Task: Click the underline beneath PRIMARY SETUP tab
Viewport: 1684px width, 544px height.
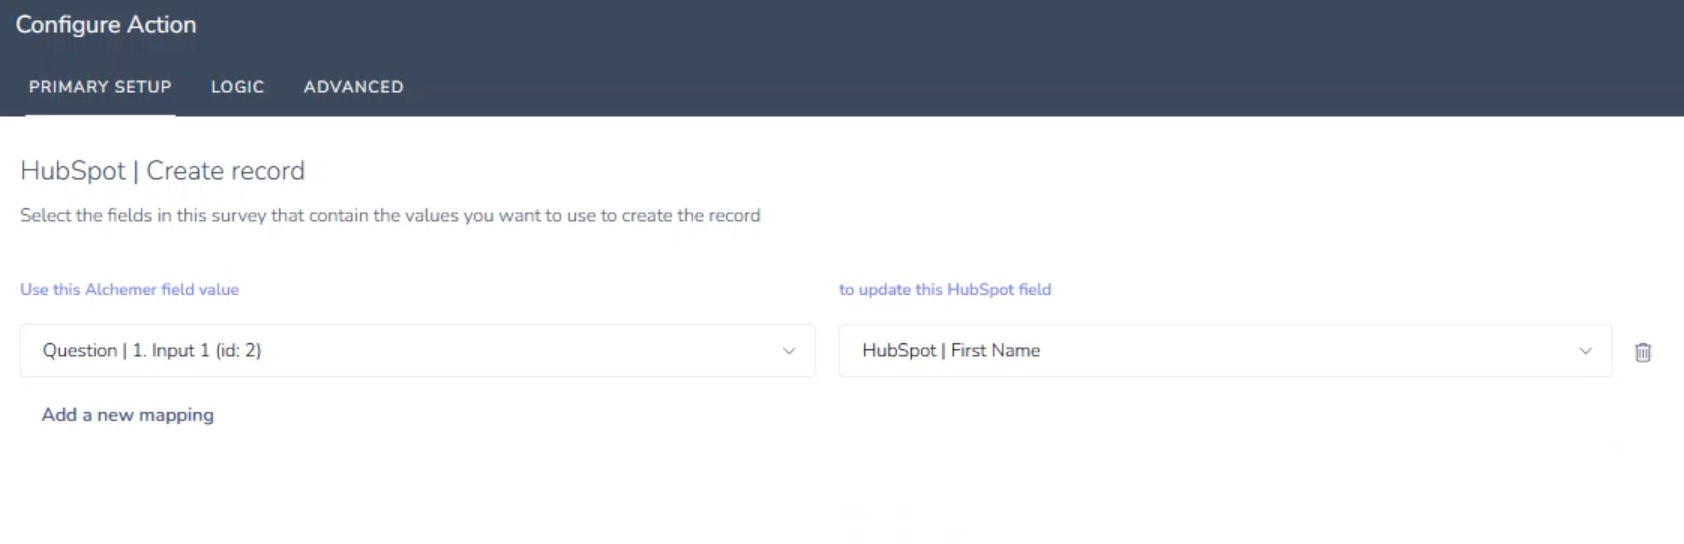Action: (100, 115)
